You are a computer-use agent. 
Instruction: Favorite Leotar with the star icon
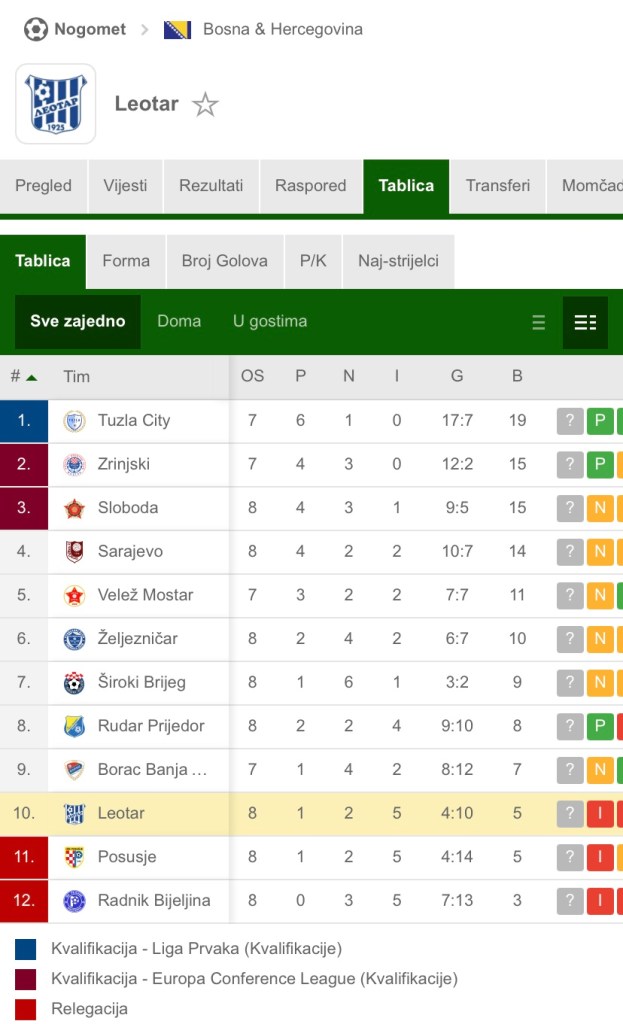point(205,104)
